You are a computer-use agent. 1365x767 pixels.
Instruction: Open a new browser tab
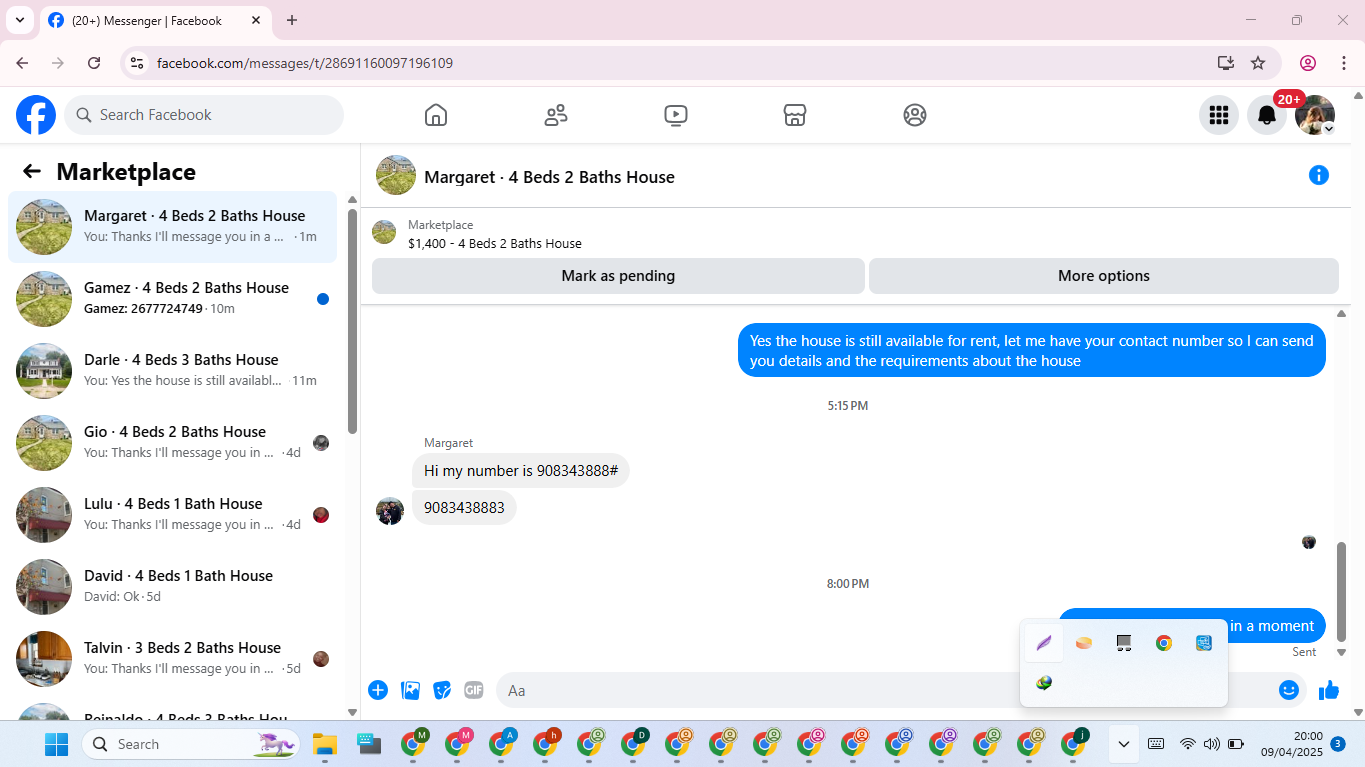pyautogui.click(x=292, y=20)
